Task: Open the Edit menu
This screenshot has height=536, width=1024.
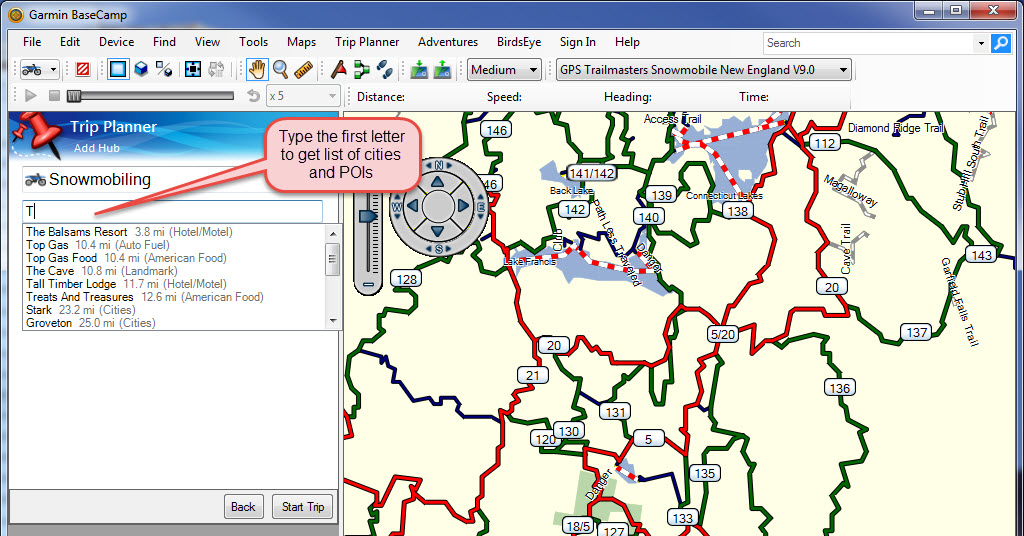Action: [x=70, y=42]
